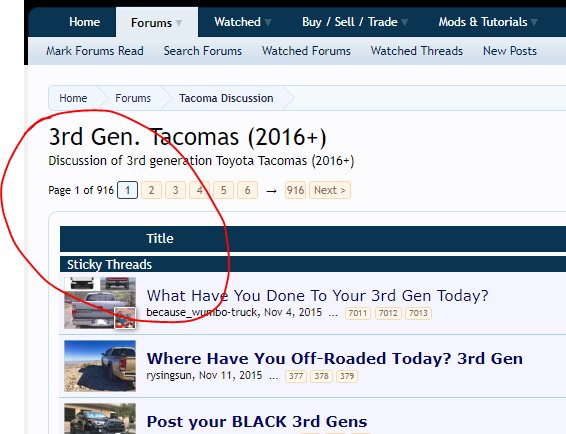Open page 7013 of the first sticky thread
This screenshot has width=566, height=434.
[418, 313]
